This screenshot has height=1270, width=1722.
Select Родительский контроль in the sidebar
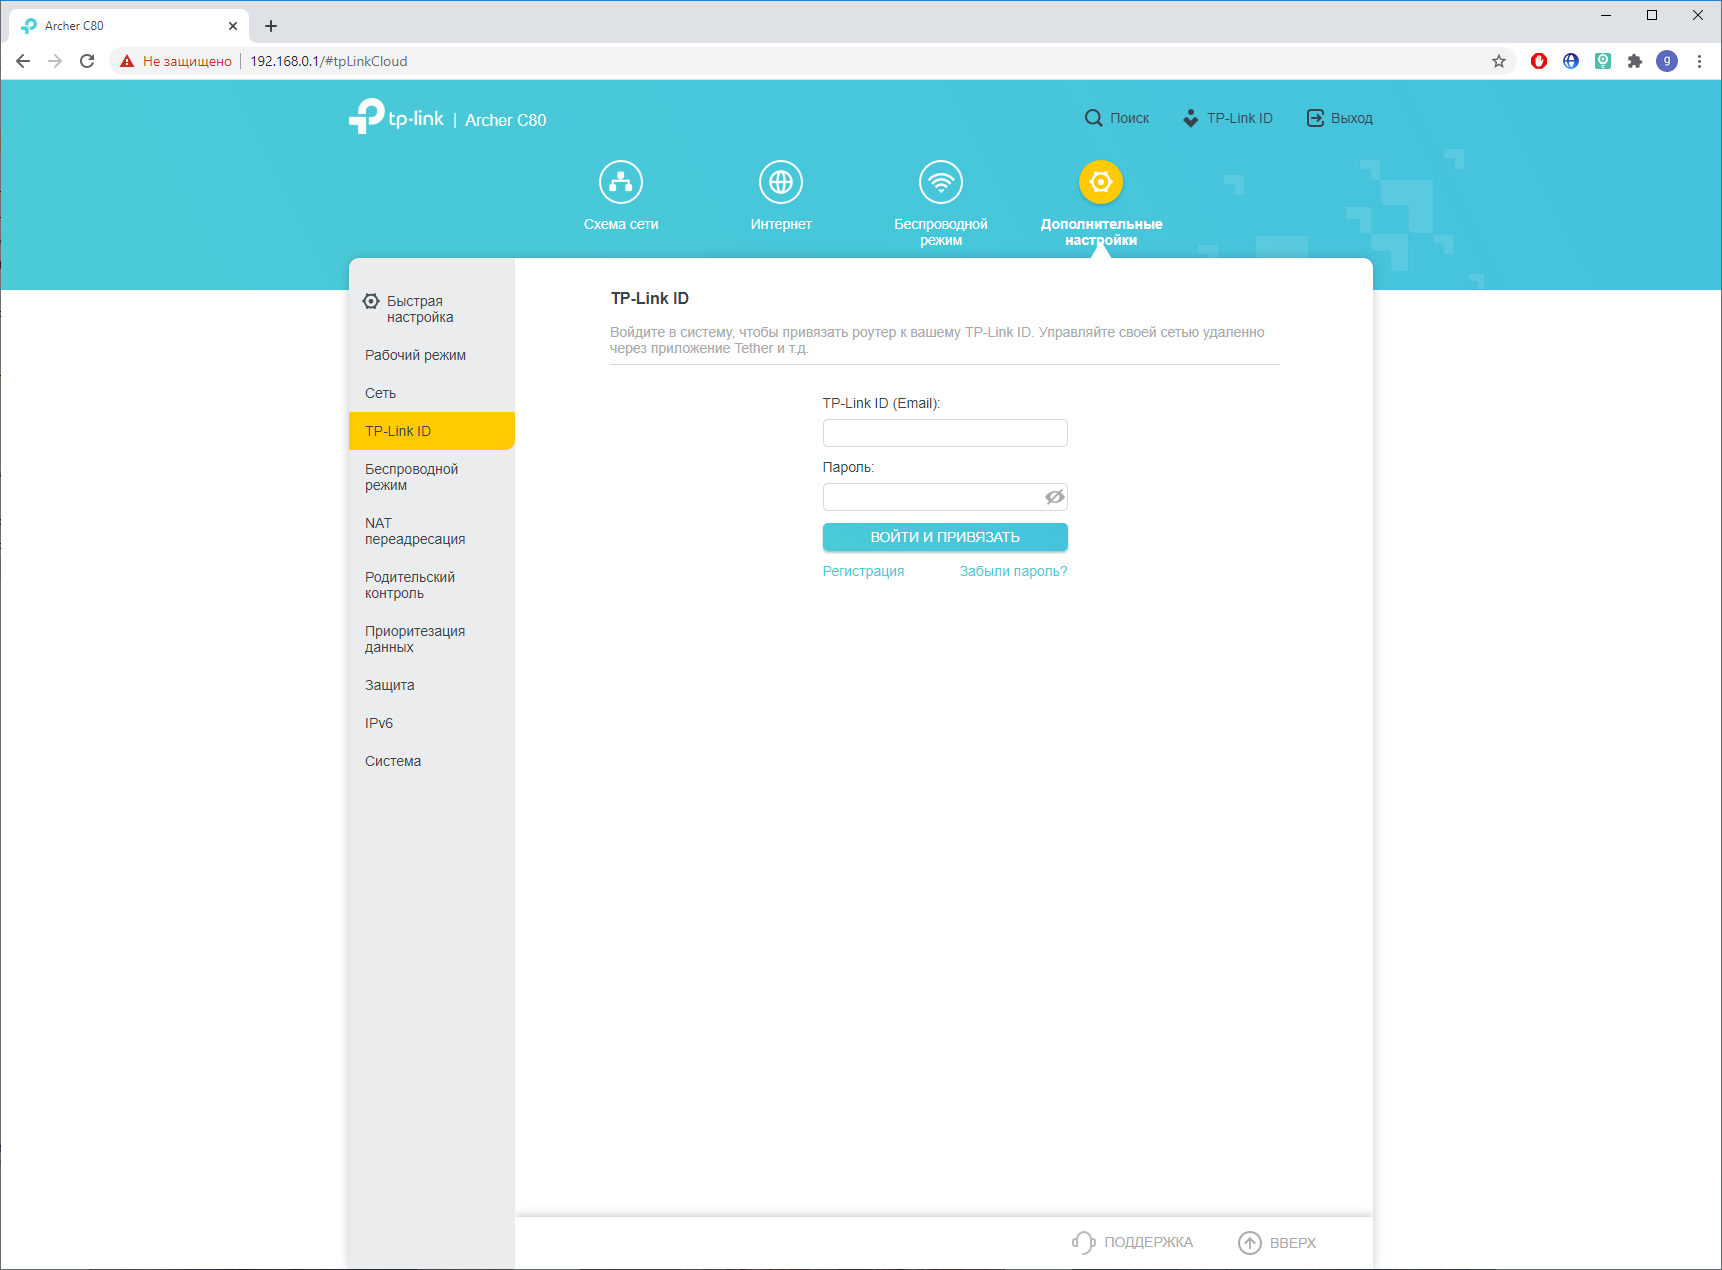[410, 585]
